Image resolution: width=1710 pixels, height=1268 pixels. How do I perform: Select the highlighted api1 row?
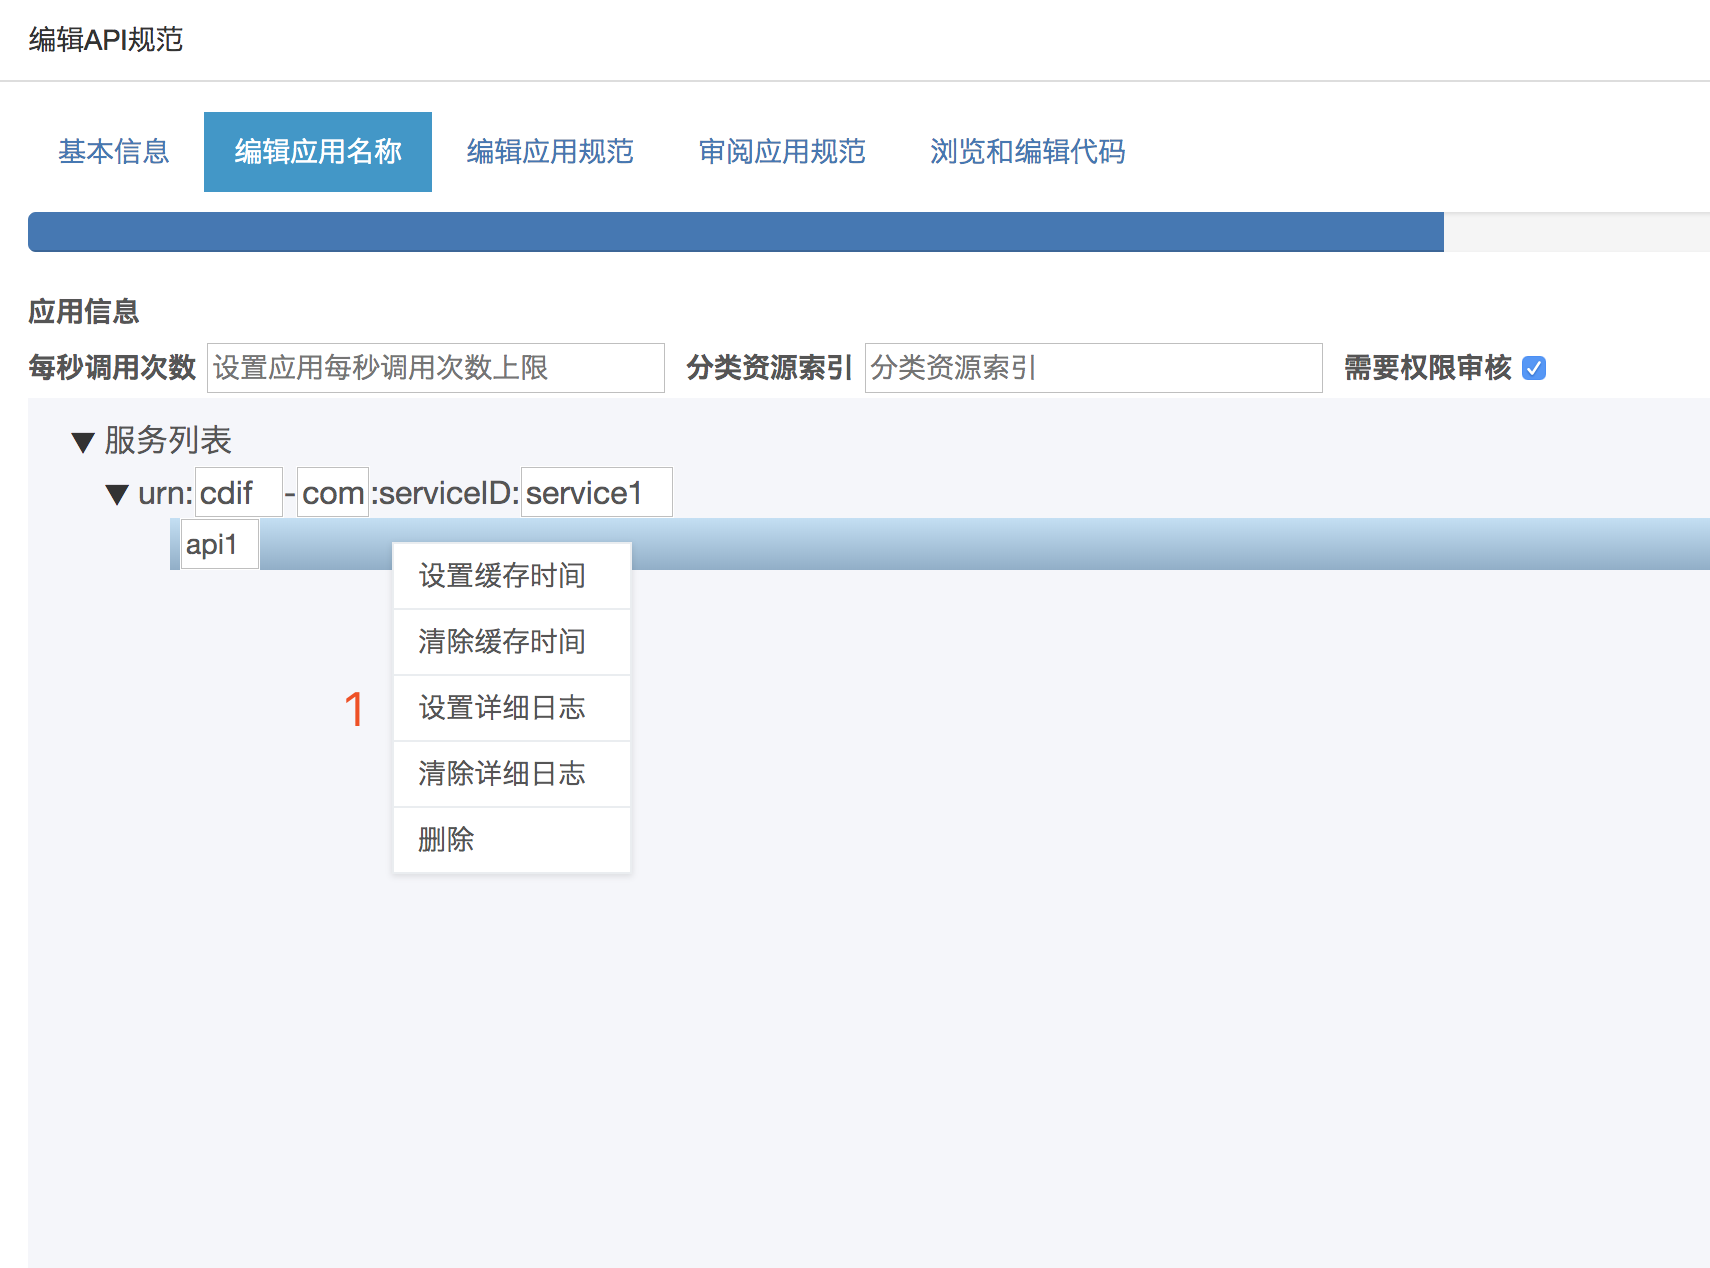tap(940, 544)
